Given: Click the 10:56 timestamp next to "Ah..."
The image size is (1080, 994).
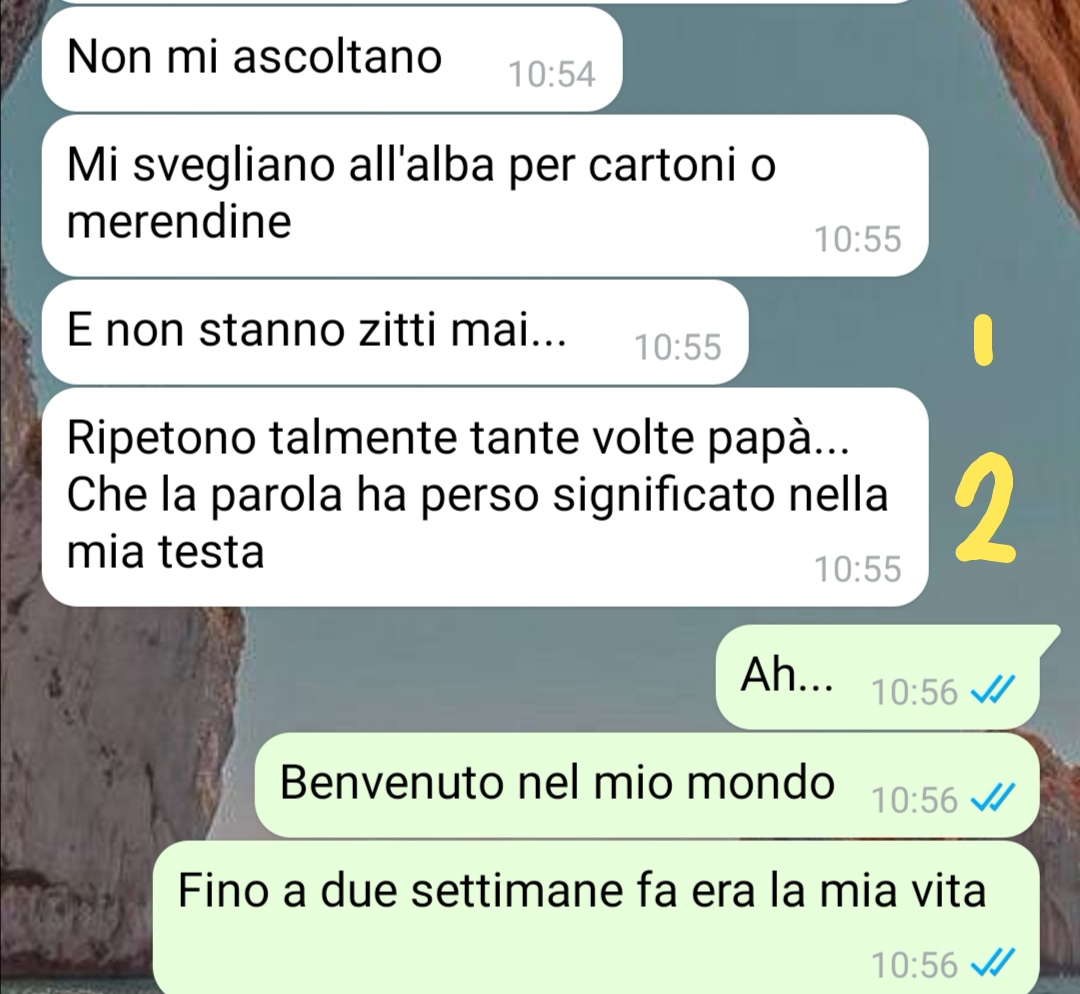Looking at the screenshot, I should [x=915, y=692].
